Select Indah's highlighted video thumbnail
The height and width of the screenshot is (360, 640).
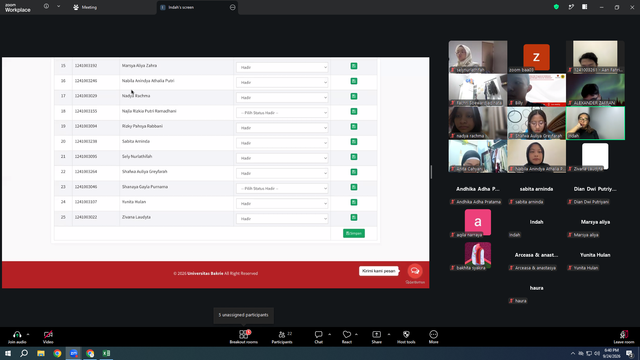point(595,123)
